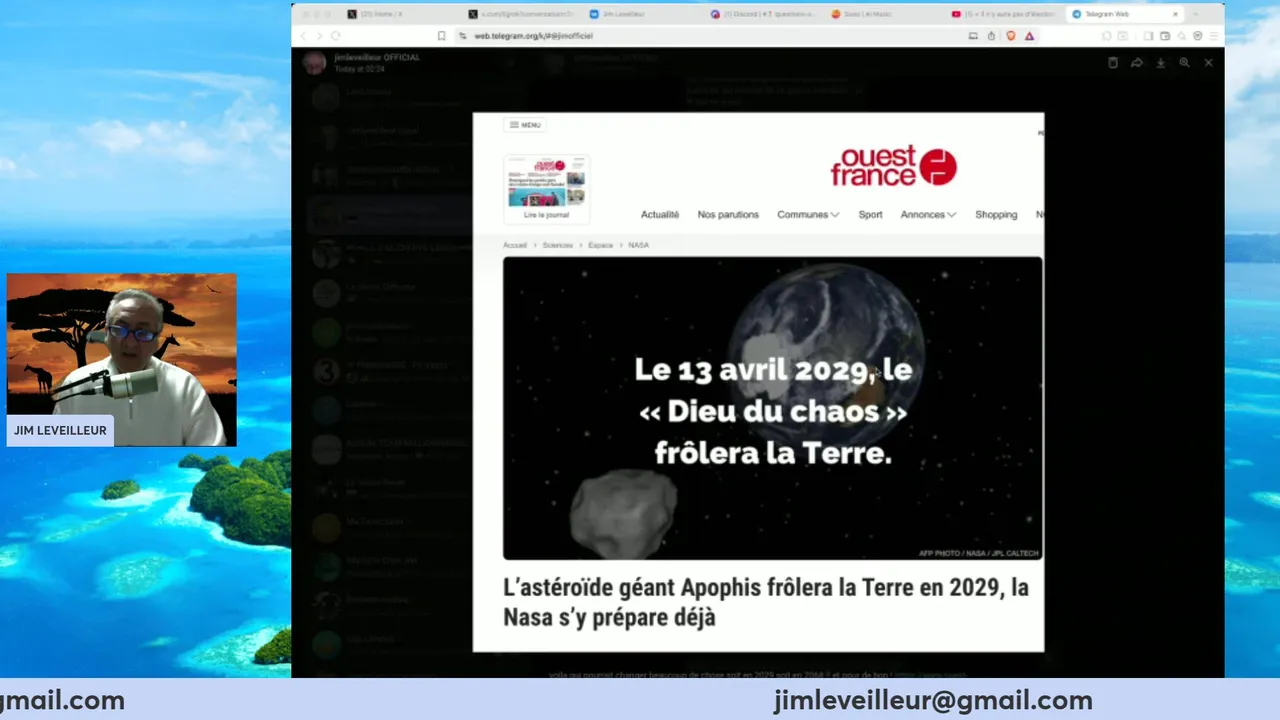Open Brave Rewards triangle icon

click(x=1029, y=35)
